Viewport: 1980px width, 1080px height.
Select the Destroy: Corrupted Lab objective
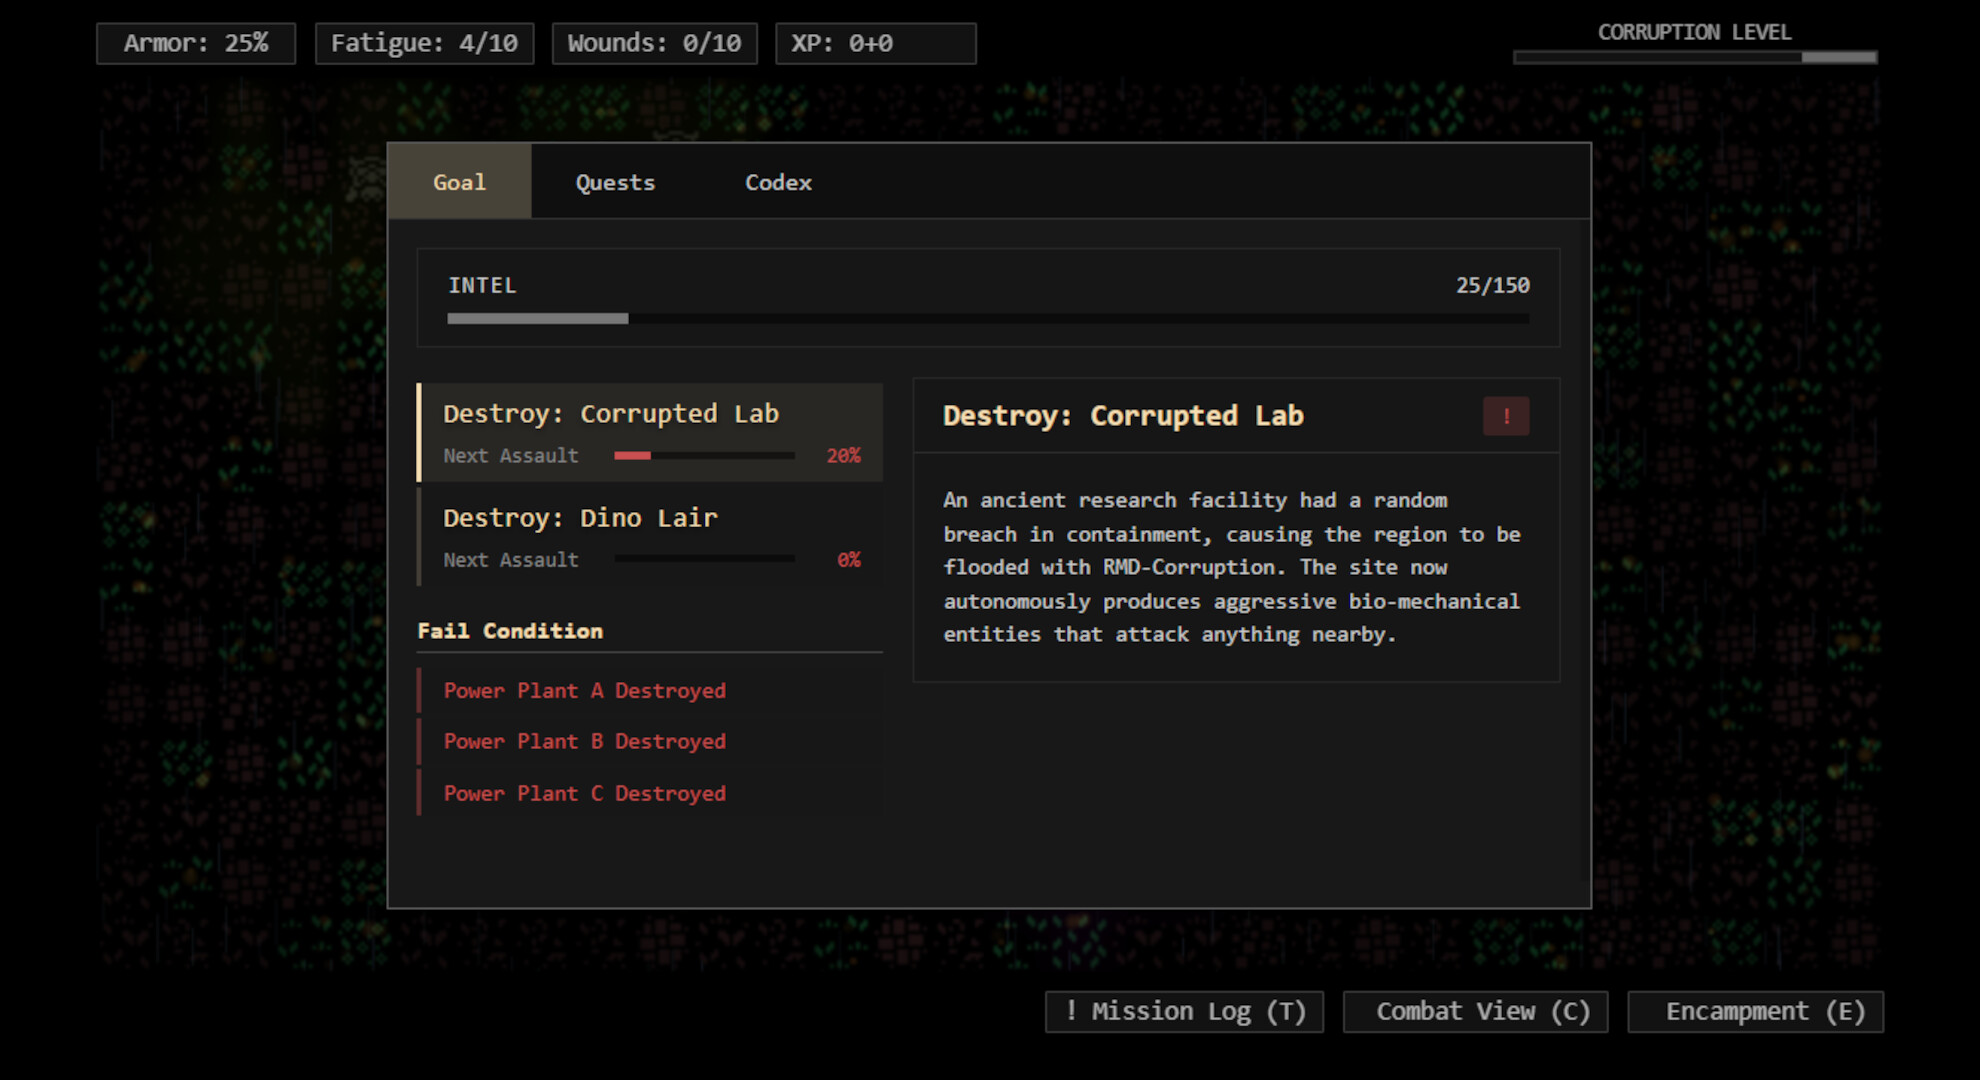coord(650,432)
